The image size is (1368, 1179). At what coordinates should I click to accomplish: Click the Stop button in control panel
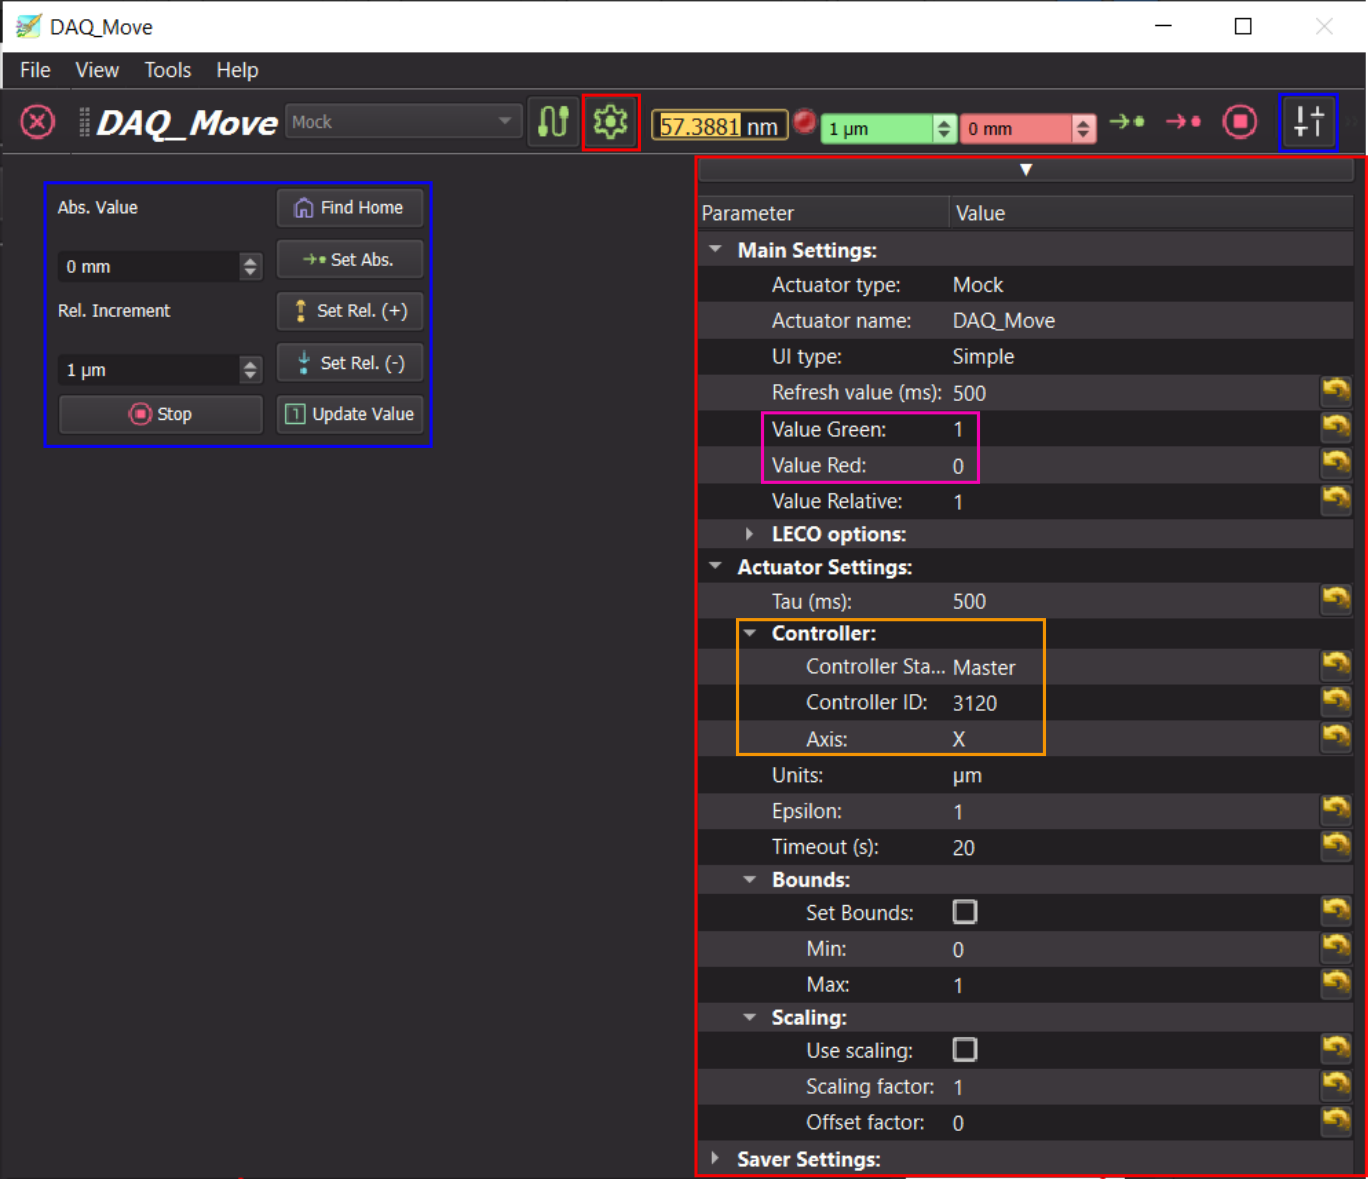click(160, 414)
